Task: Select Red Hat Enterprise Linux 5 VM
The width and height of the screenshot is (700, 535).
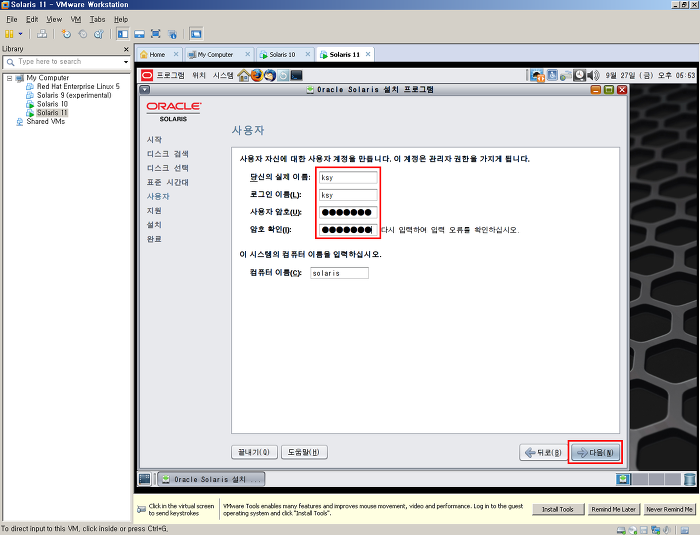Action: click(x=78, y=86)
